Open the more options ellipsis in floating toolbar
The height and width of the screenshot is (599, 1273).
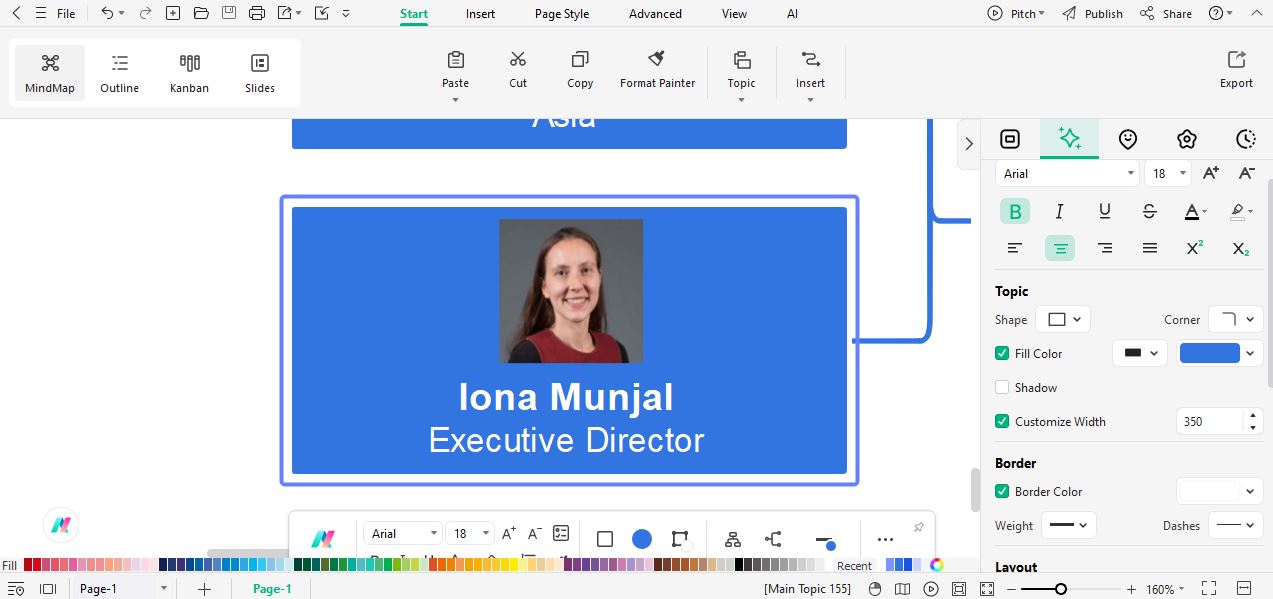tap(885, 539)
